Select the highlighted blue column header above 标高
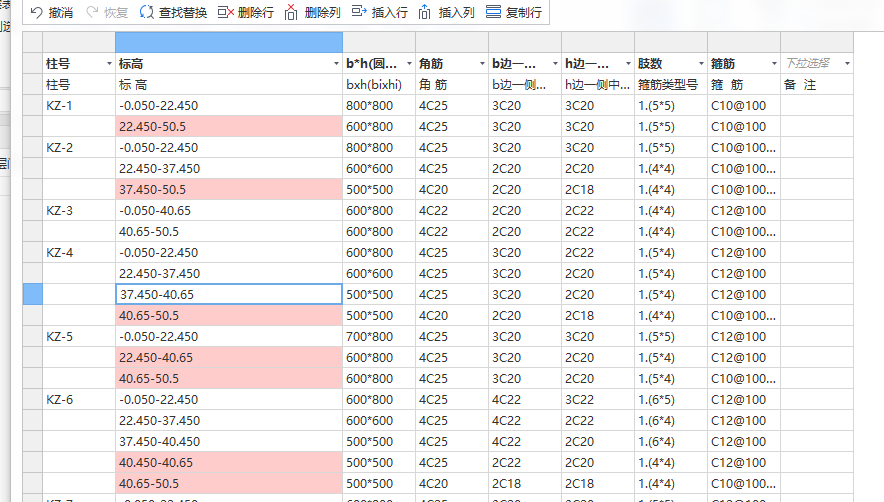 tap(229, 42)
